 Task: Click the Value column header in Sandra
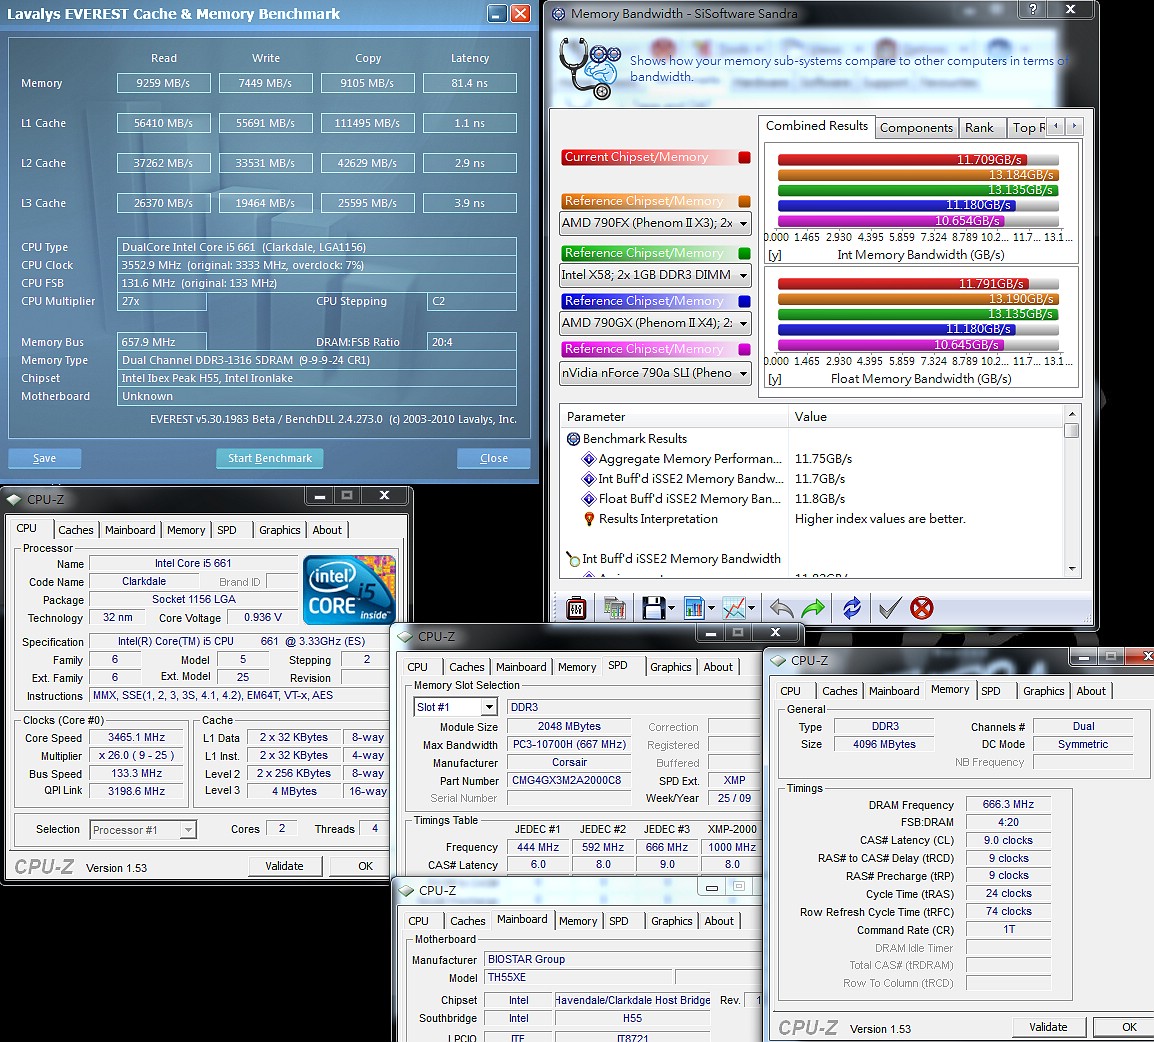(926, 417)
